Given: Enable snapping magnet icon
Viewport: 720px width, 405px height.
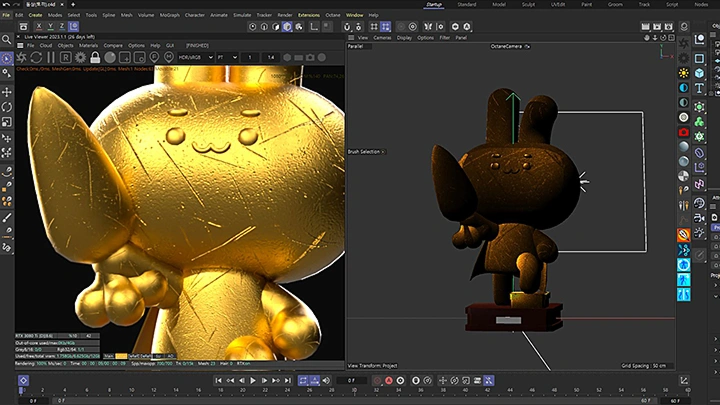Looking at the screenshot, I should point(347,27).
